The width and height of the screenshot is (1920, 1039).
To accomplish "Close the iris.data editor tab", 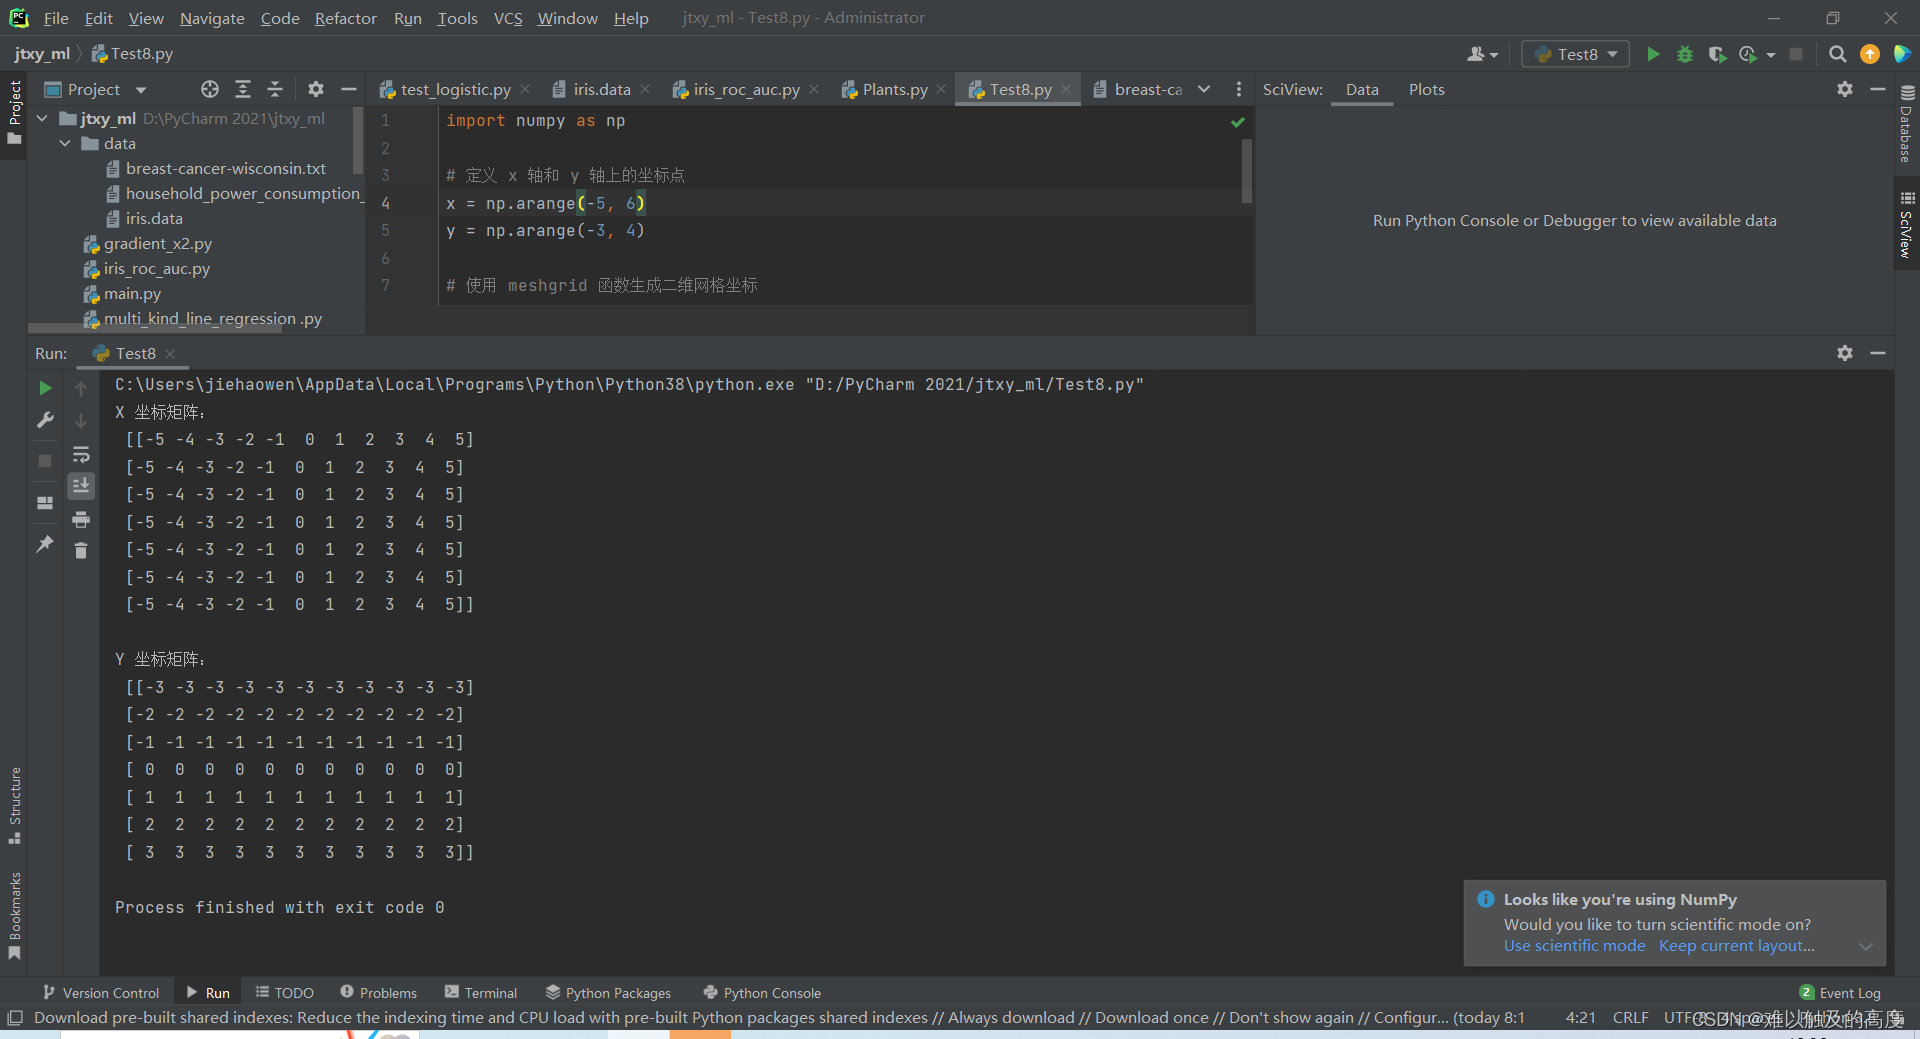I will 645,89.
